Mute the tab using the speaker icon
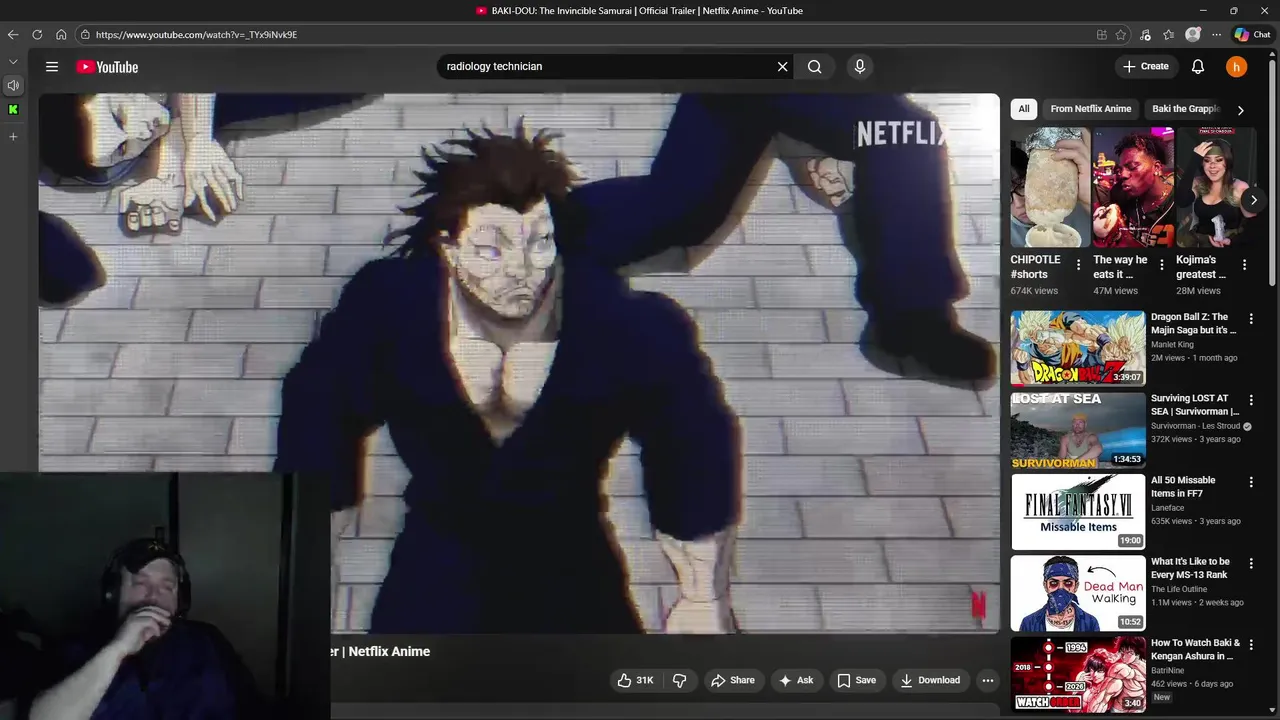 click(x=13, y=86)
